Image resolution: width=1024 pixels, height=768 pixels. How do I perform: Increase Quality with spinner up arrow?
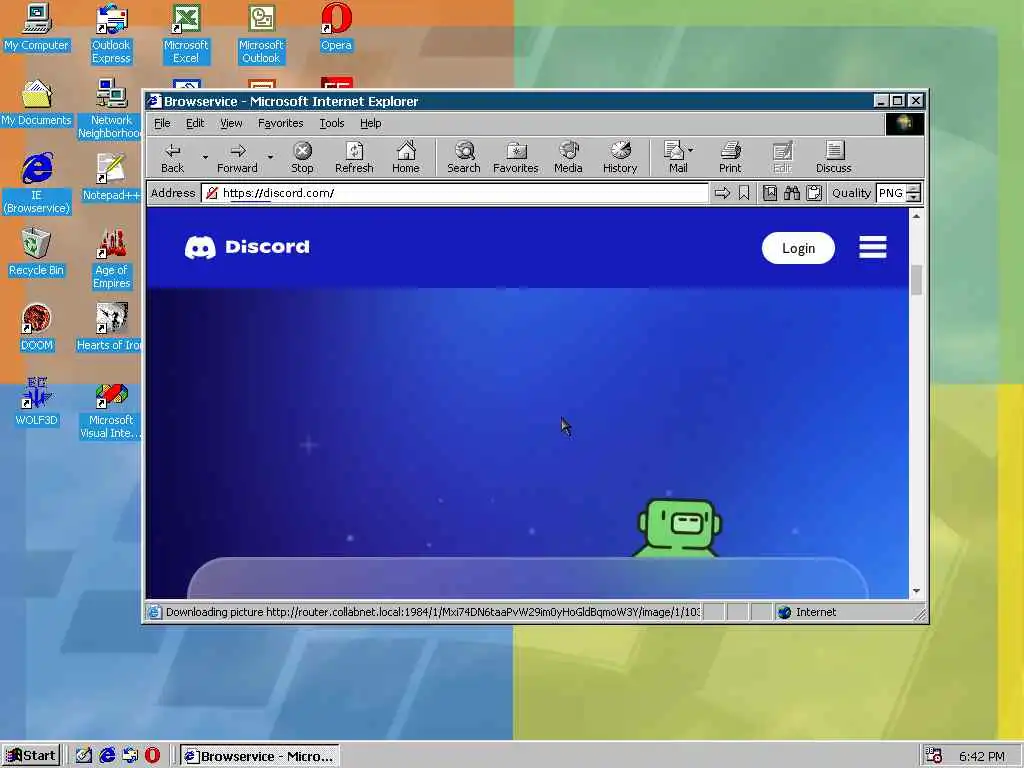(x=914, y=189)
